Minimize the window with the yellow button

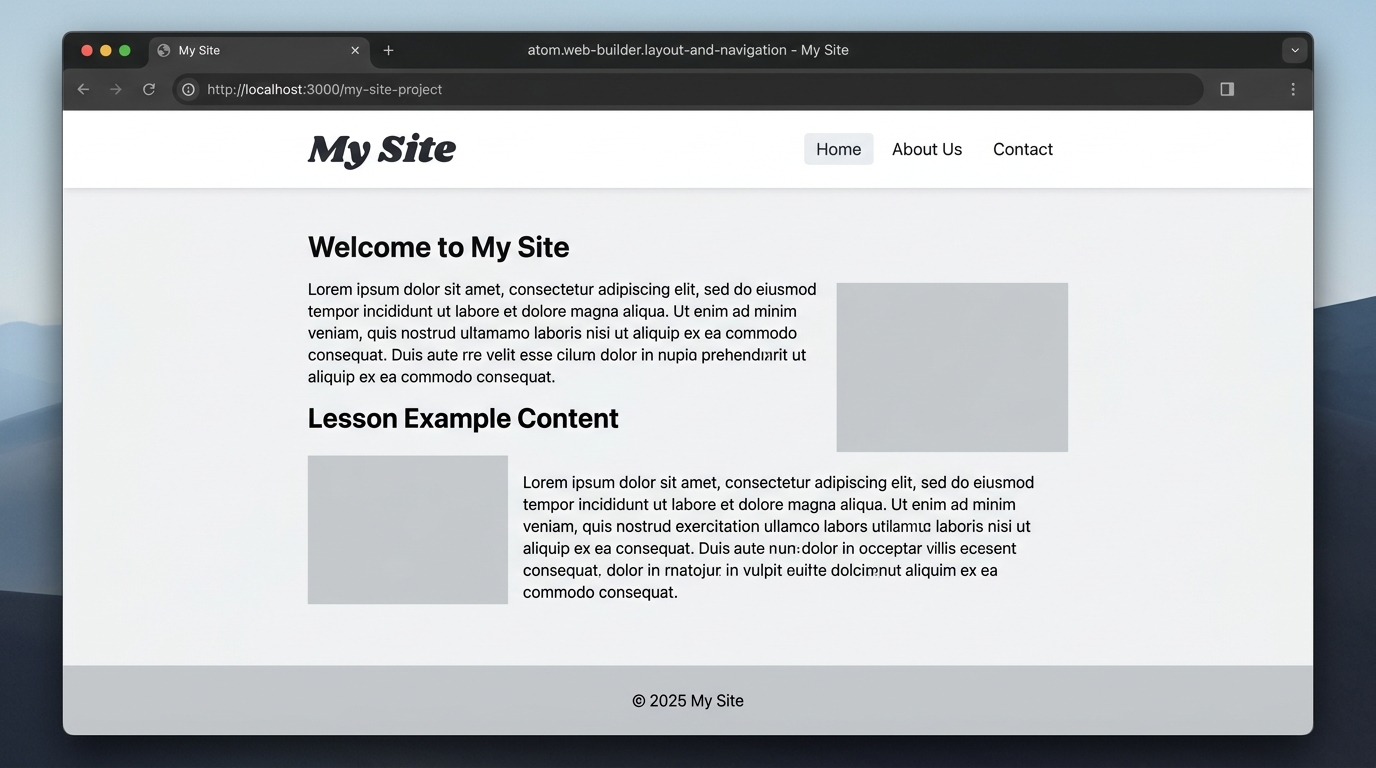(106, 50)
